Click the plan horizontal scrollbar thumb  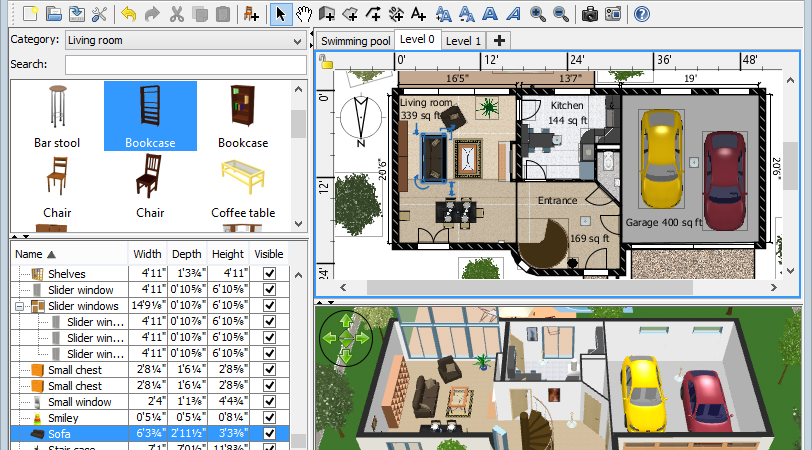coord(529,287)
